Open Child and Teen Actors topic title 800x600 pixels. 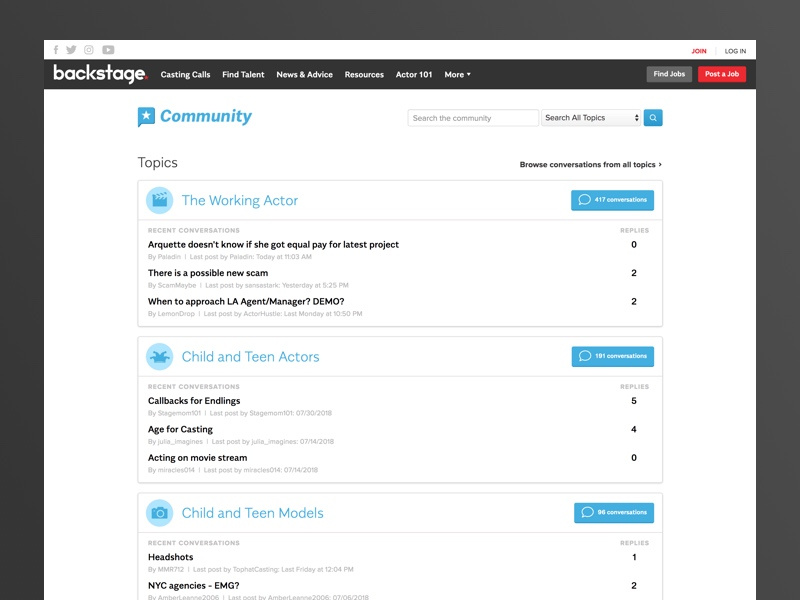[x=251, y=357]
